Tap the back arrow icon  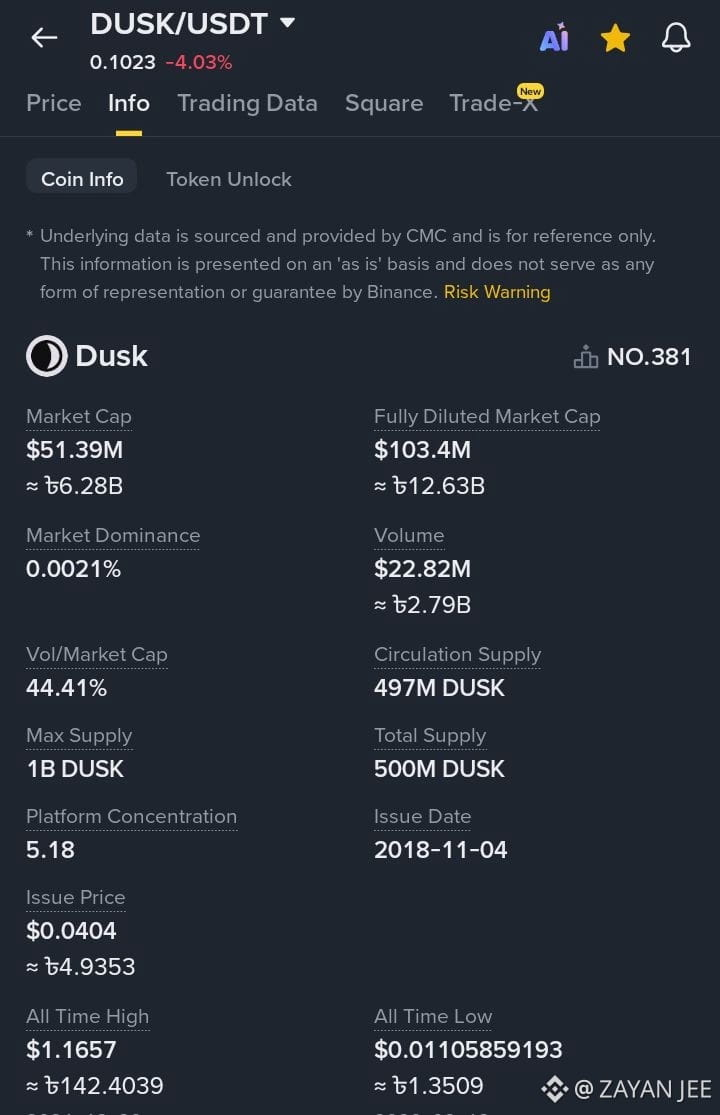pyautogui.click(x=44, y=38)
